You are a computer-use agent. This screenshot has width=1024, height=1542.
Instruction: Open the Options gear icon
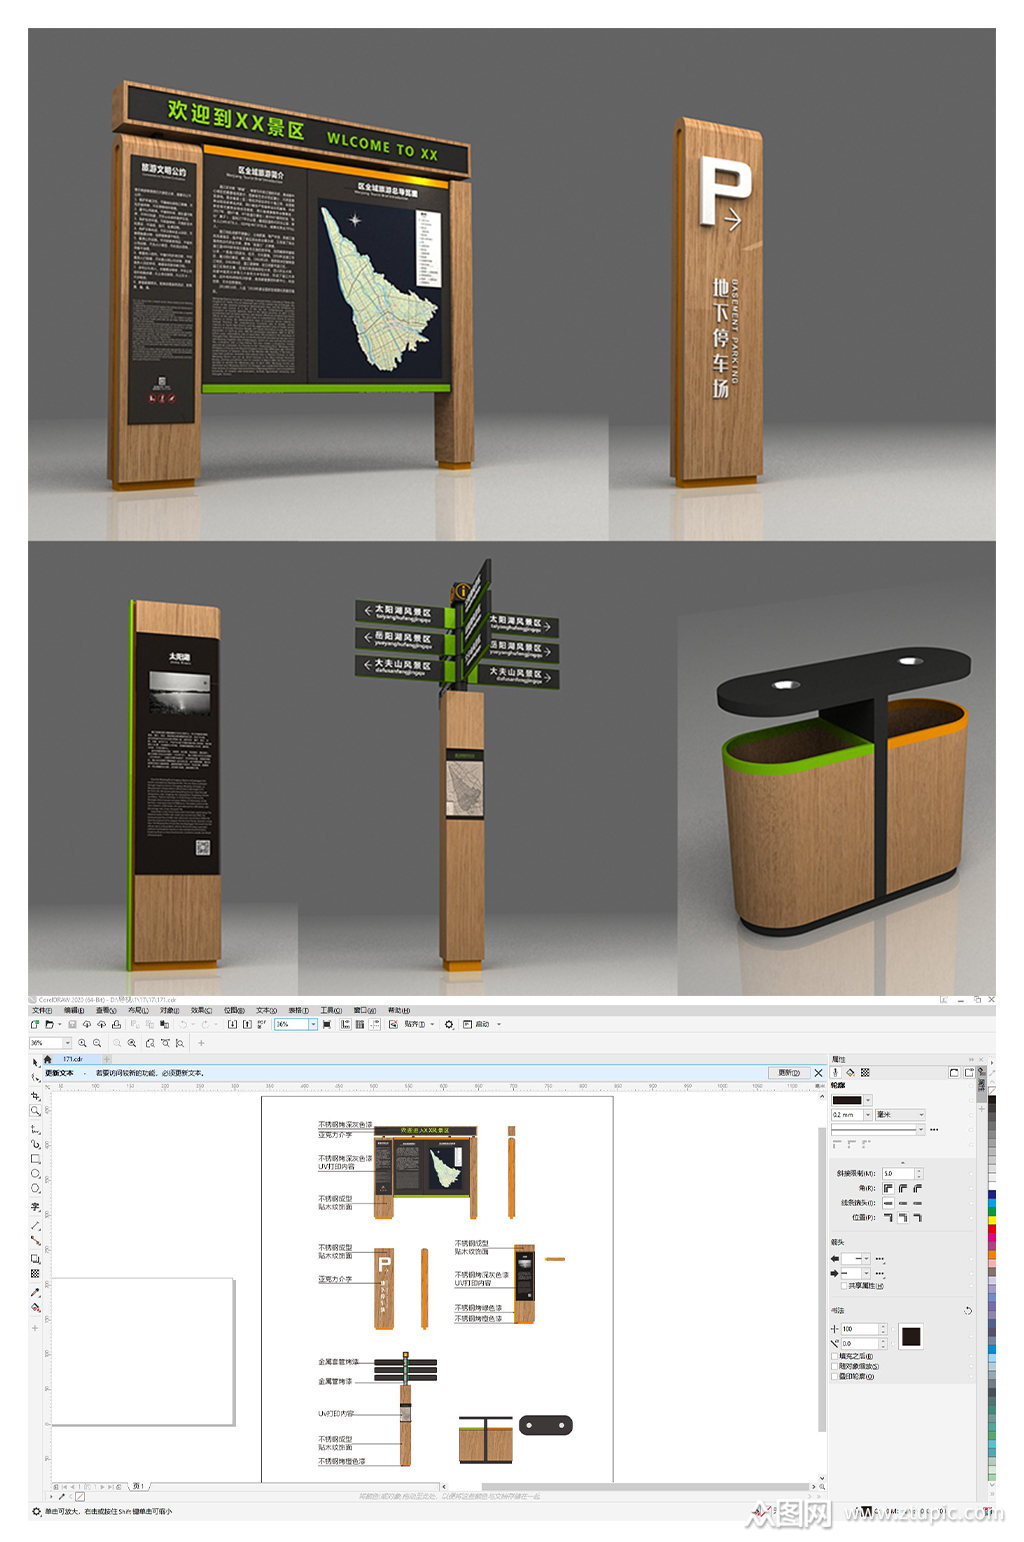pos(449,1025)
